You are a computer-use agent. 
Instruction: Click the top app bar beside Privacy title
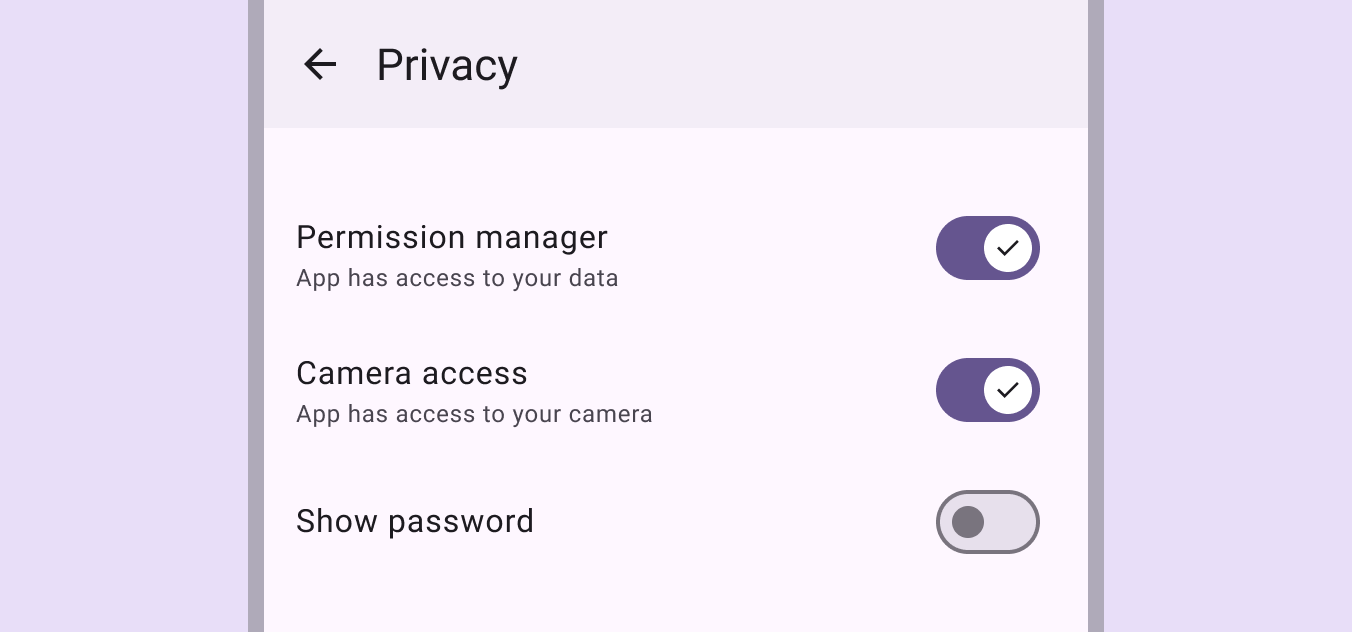point(800,65)
